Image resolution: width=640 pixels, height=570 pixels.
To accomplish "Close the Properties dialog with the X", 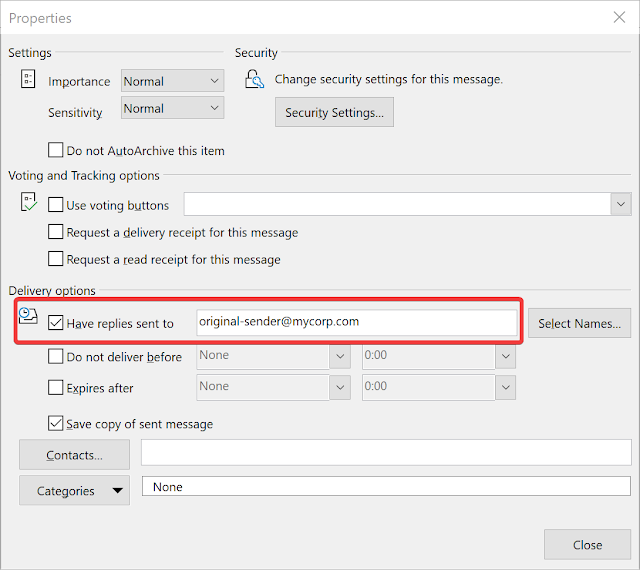I will (x=619, y=17).
